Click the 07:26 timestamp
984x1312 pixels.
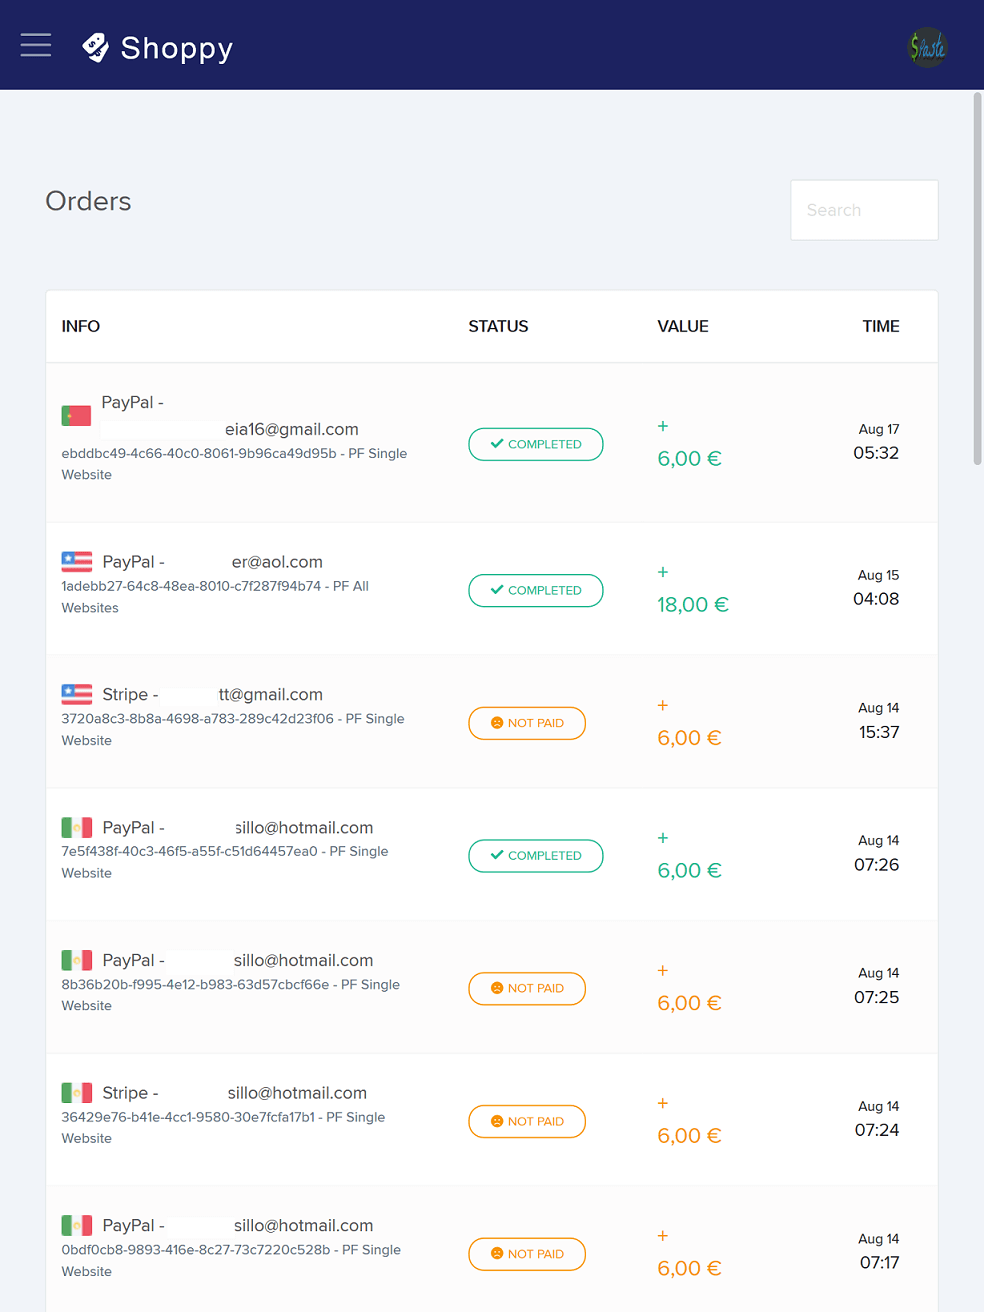pos(877,865)
